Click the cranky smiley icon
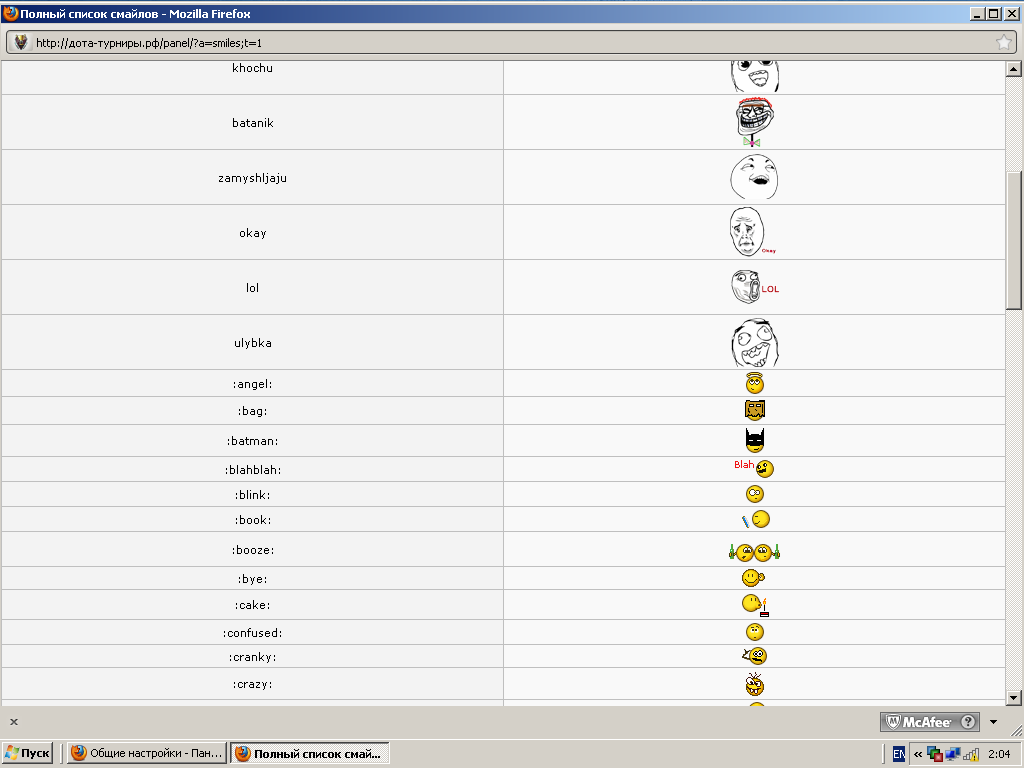1024x768 pixels. pos(754,656)
